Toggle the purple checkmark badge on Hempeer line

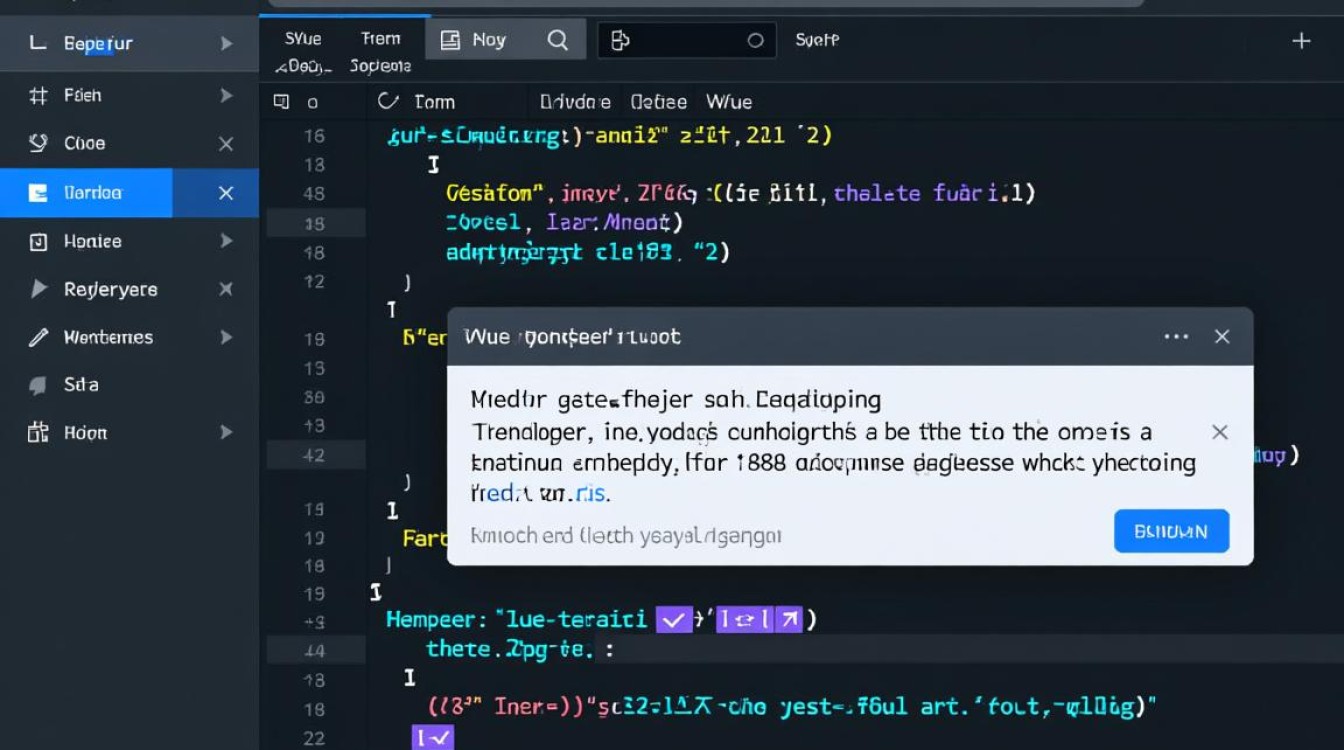click(674, 620)
